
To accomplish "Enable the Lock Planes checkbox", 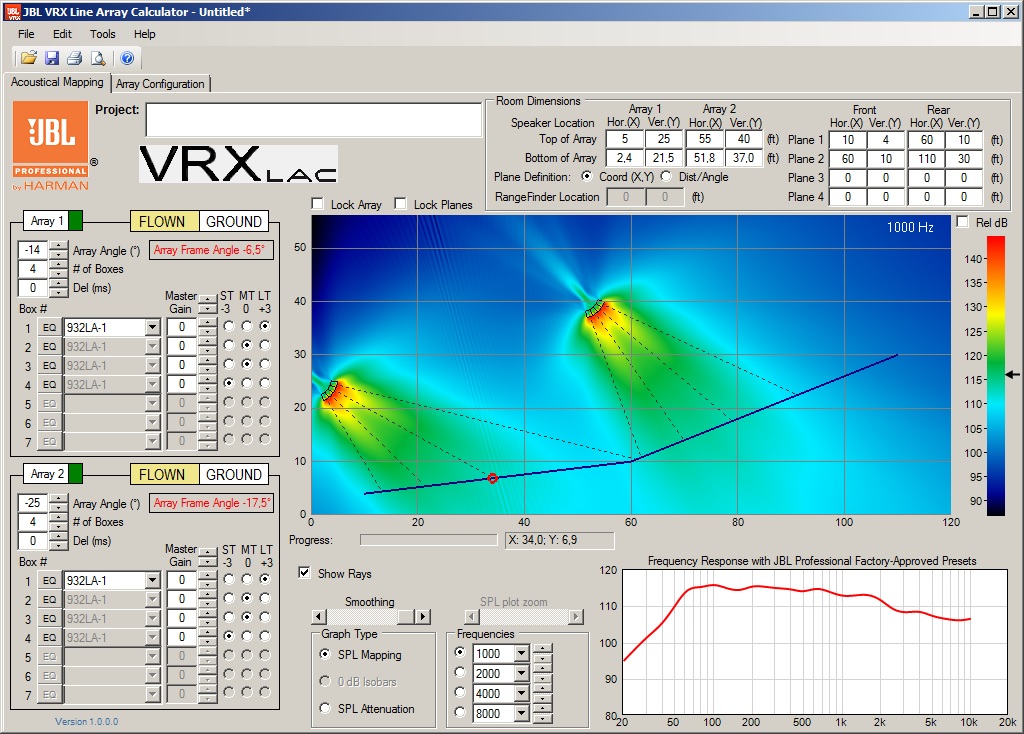I will click(400, 204).
